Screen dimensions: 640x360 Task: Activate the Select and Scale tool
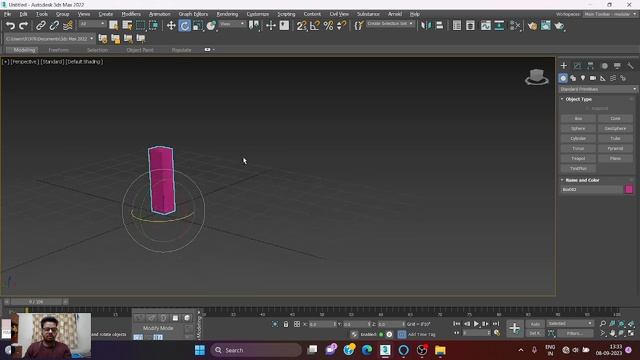[198, 26]
